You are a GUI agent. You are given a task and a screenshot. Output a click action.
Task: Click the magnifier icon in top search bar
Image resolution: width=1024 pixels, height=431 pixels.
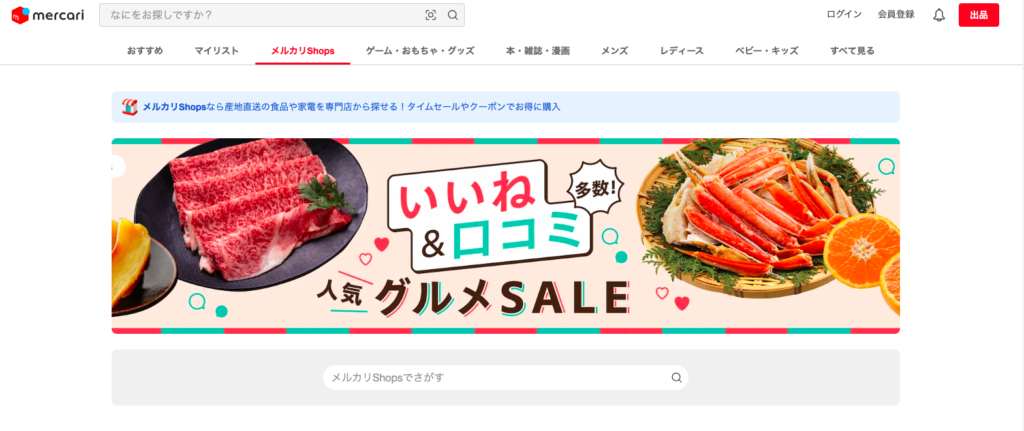(453, 15)
